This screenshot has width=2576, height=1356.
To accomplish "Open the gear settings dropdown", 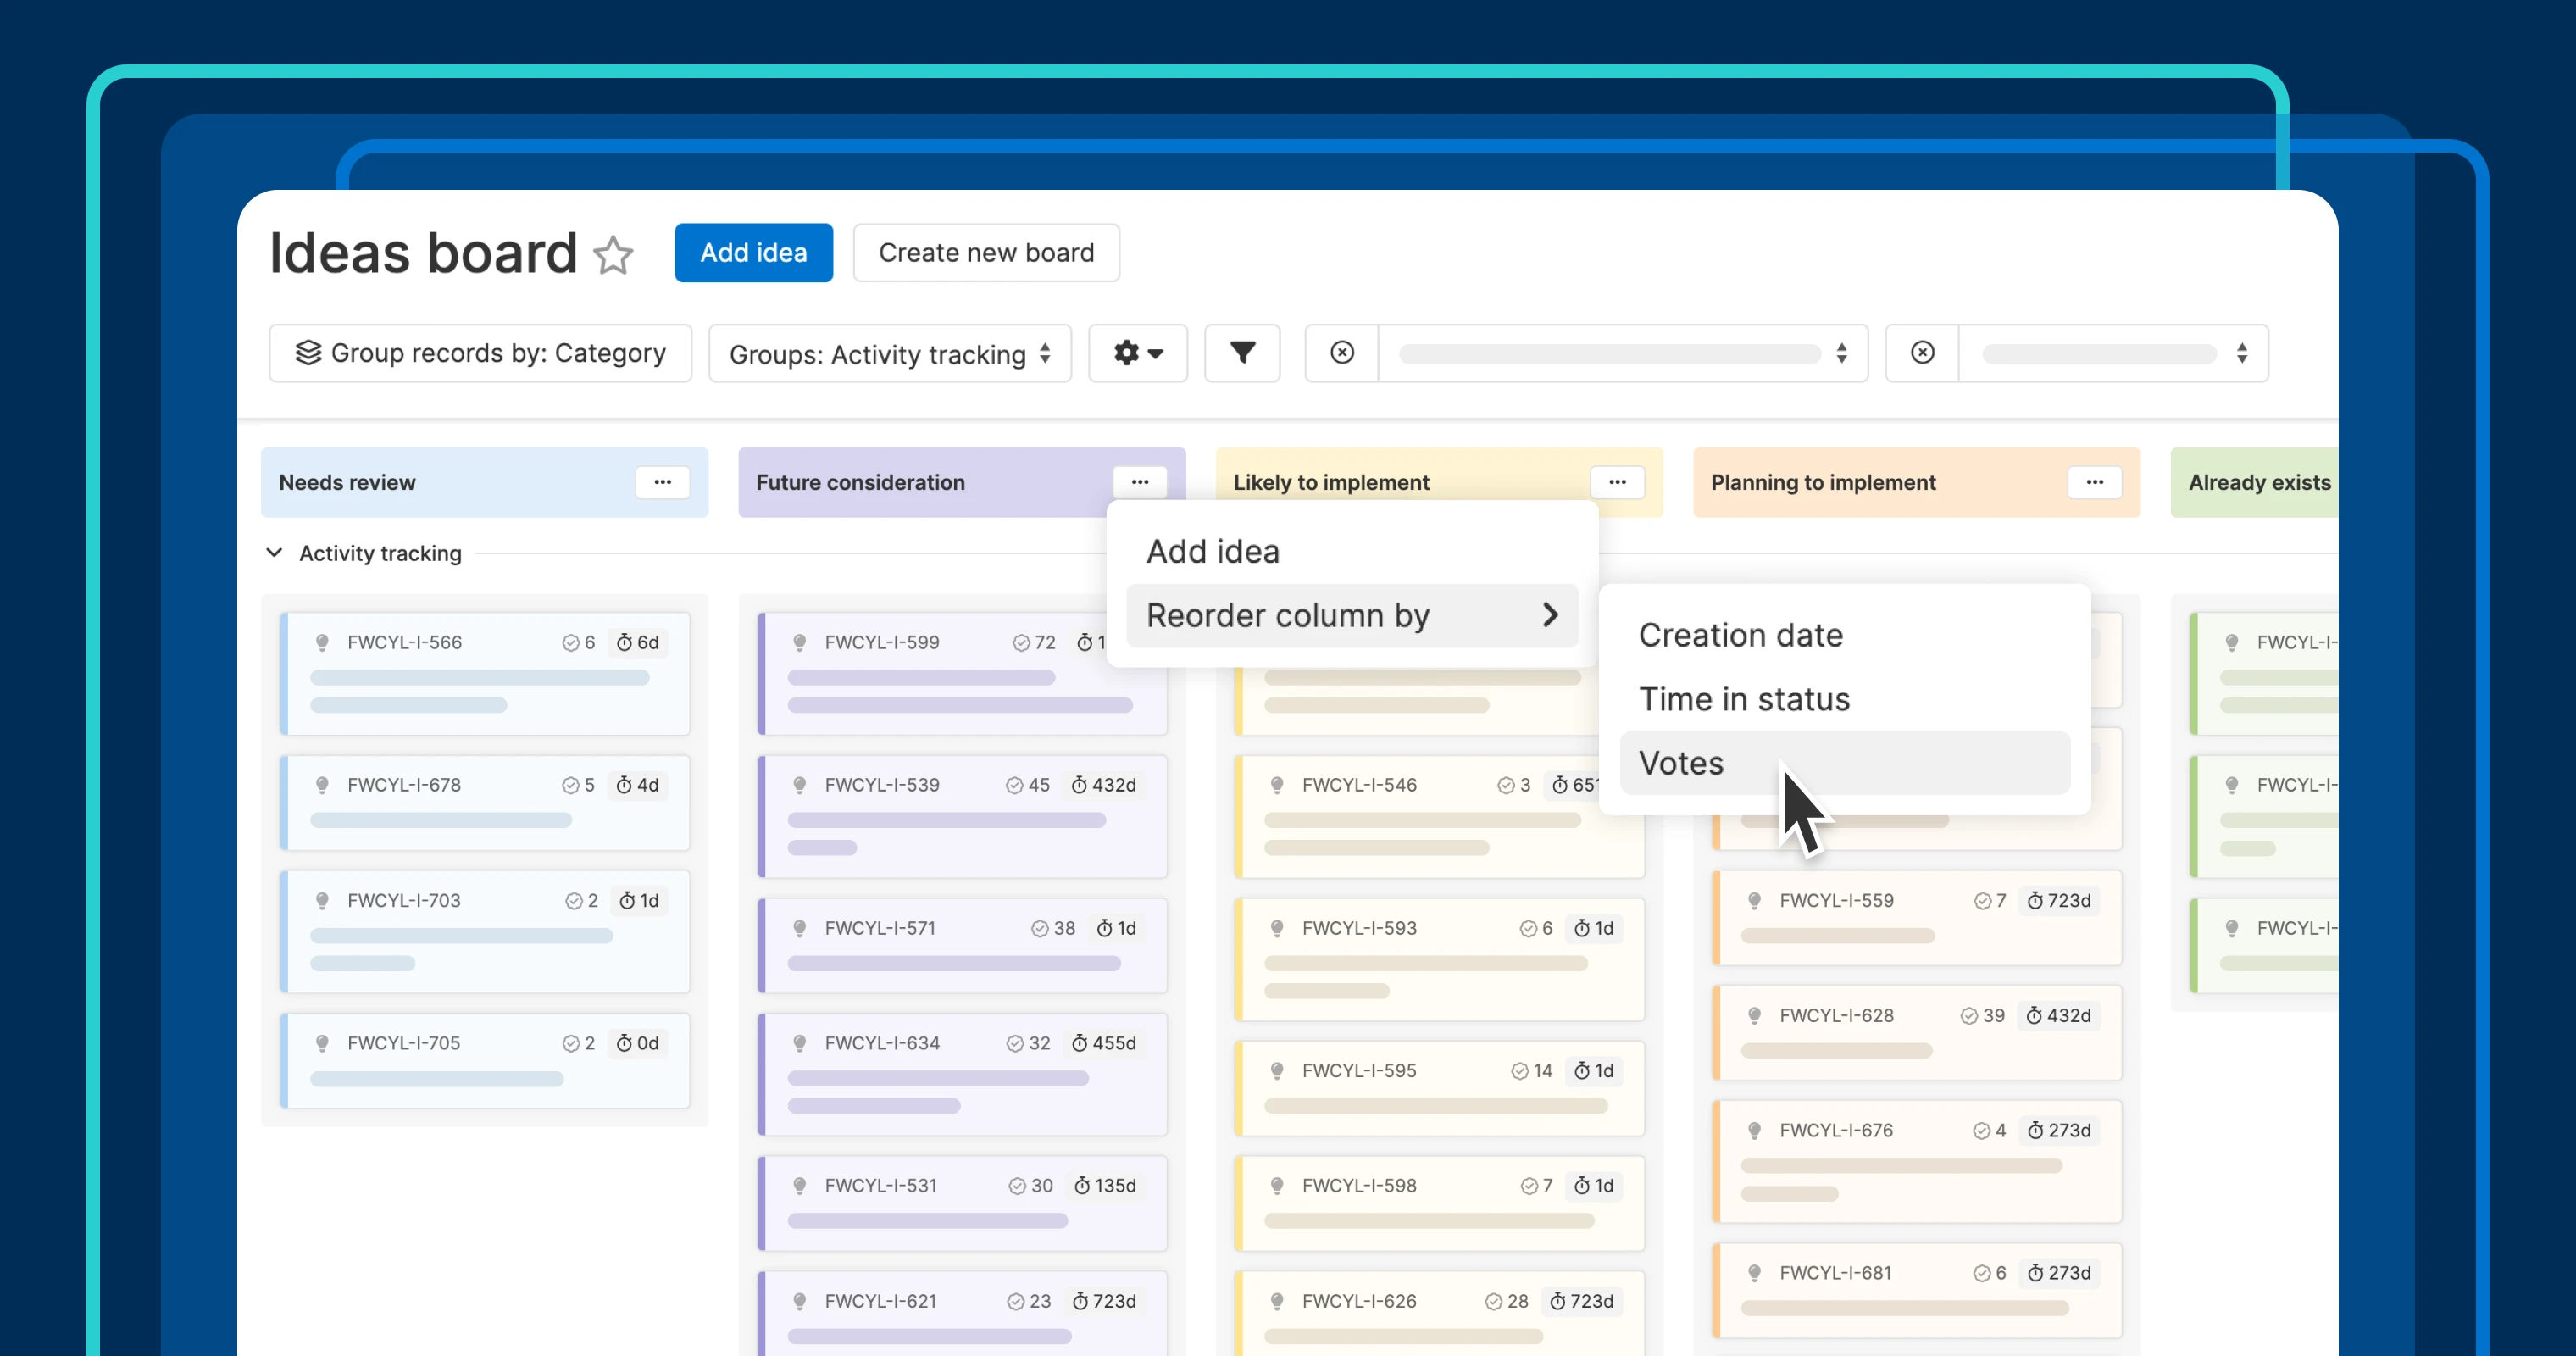I will [1138, 353].
